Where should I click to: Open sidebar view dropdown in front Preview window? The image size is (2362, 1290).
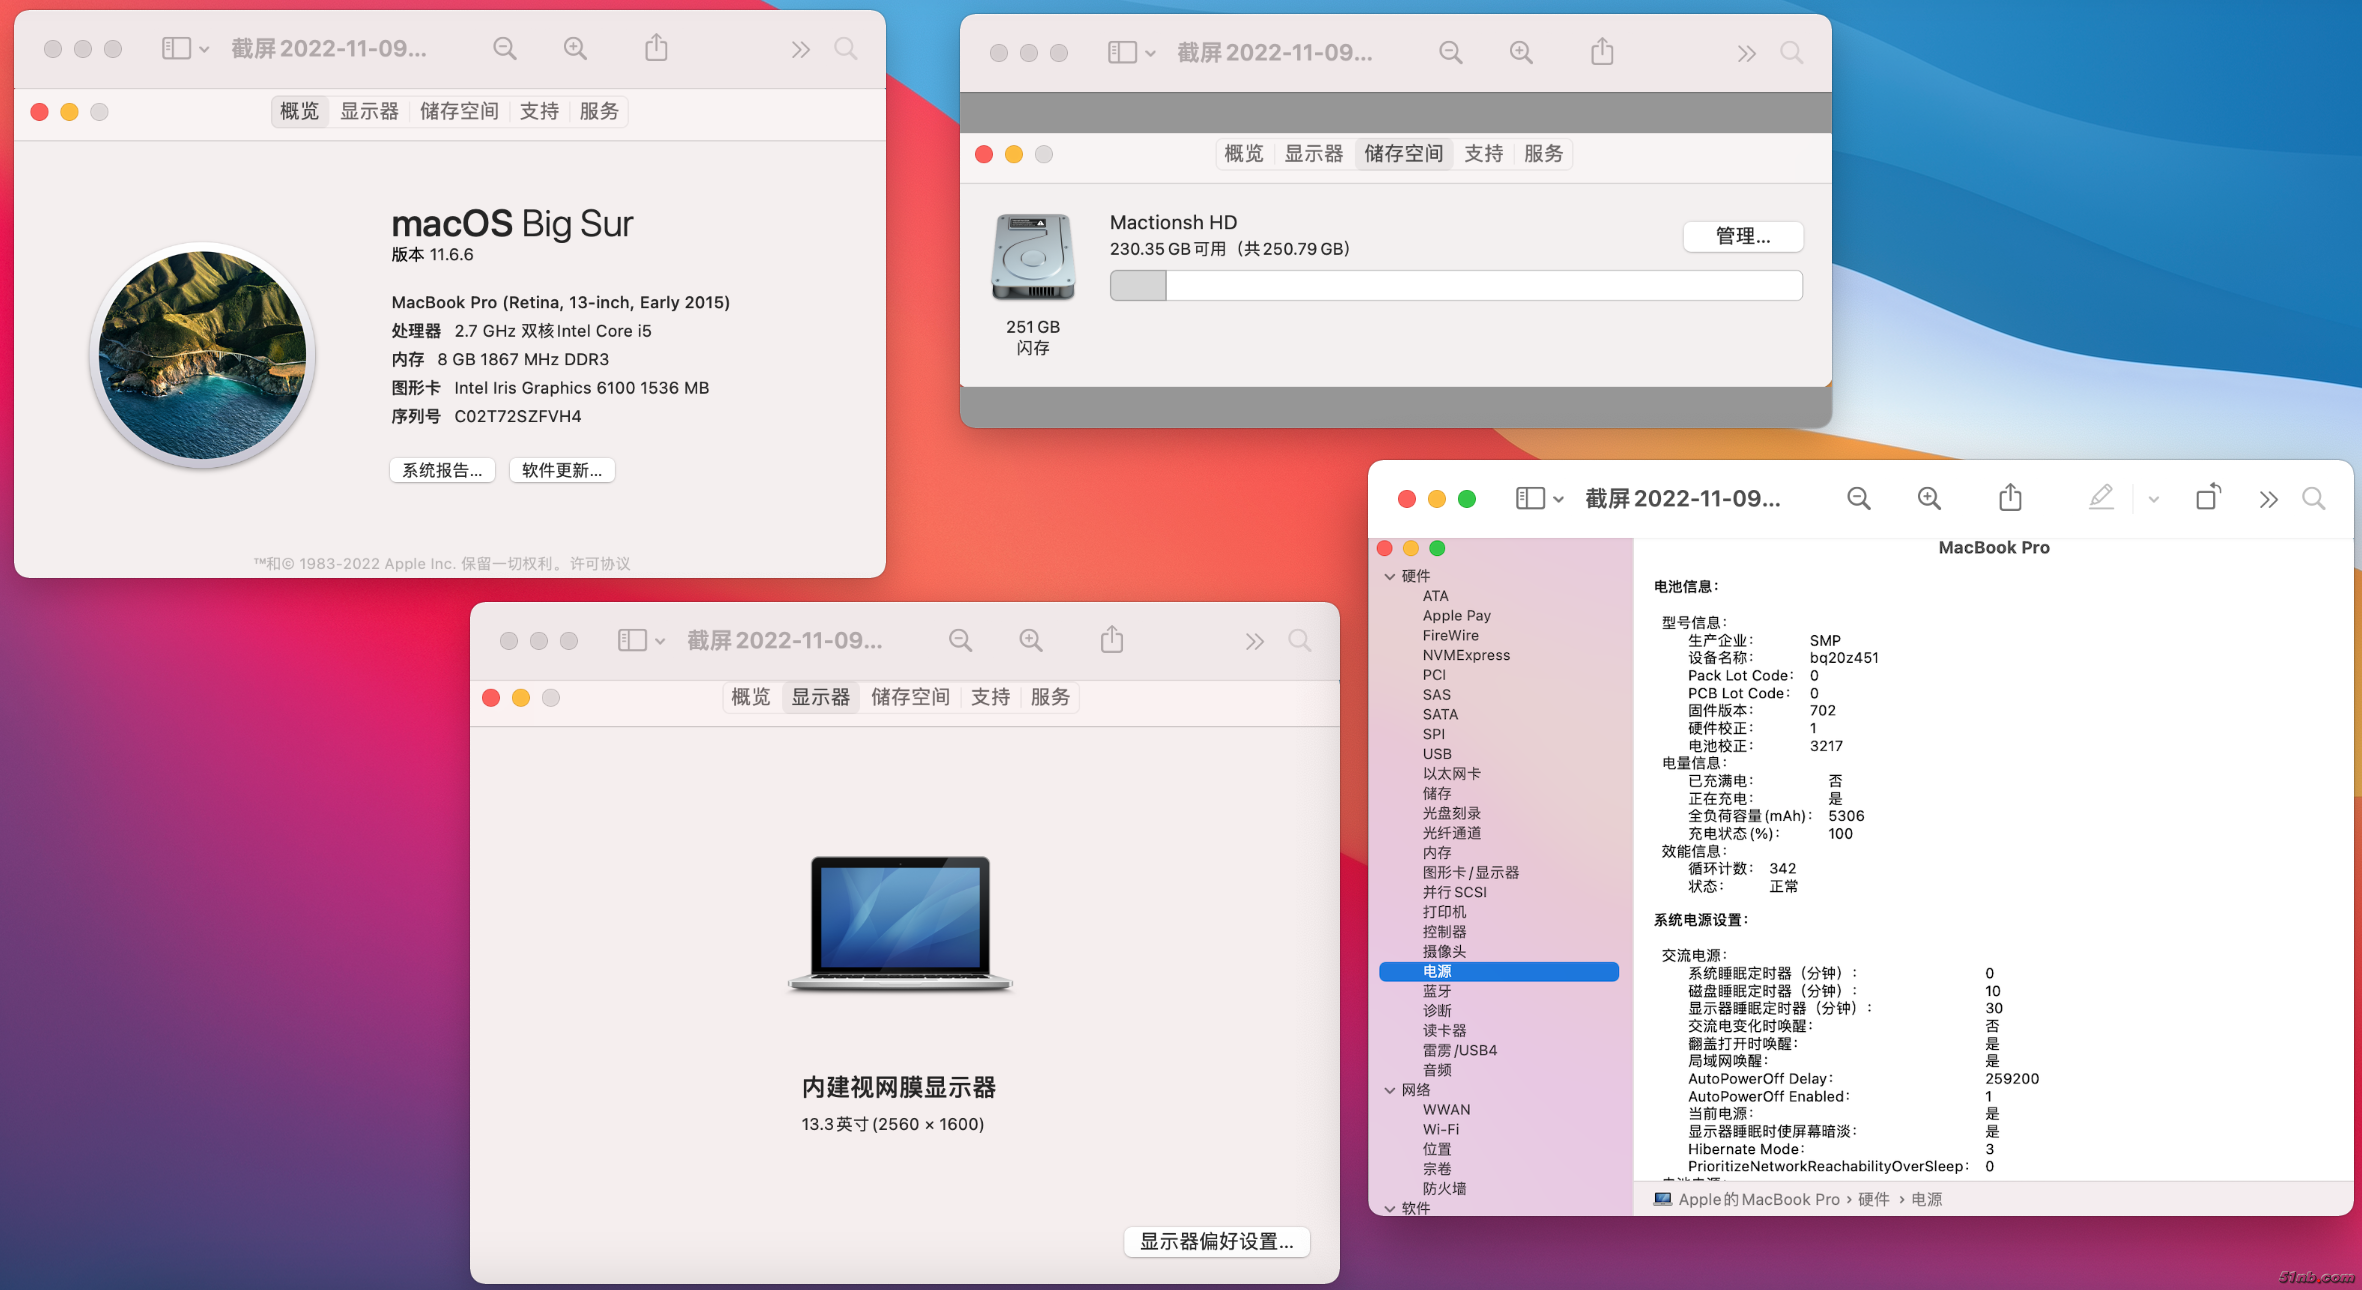coord(1540,498)
